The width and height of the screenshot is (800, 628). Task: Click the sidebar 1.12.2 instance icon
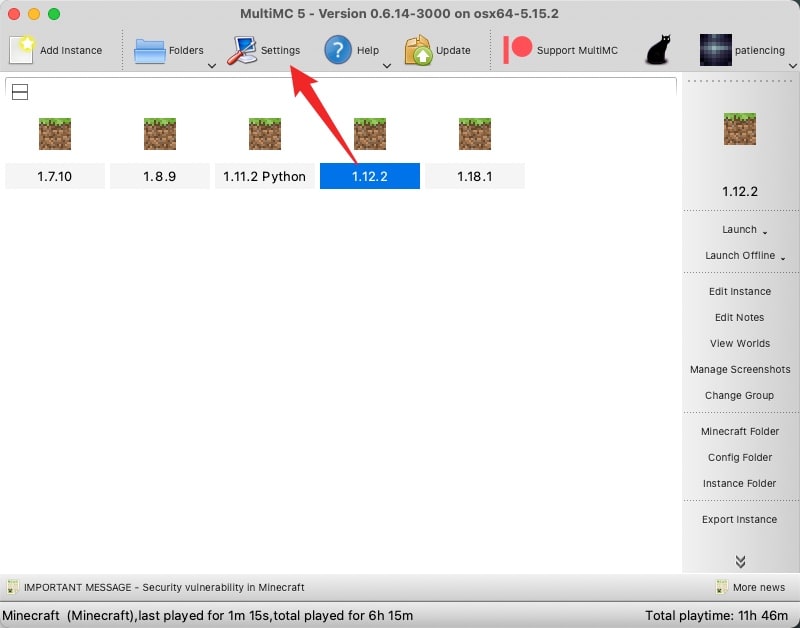740,129
